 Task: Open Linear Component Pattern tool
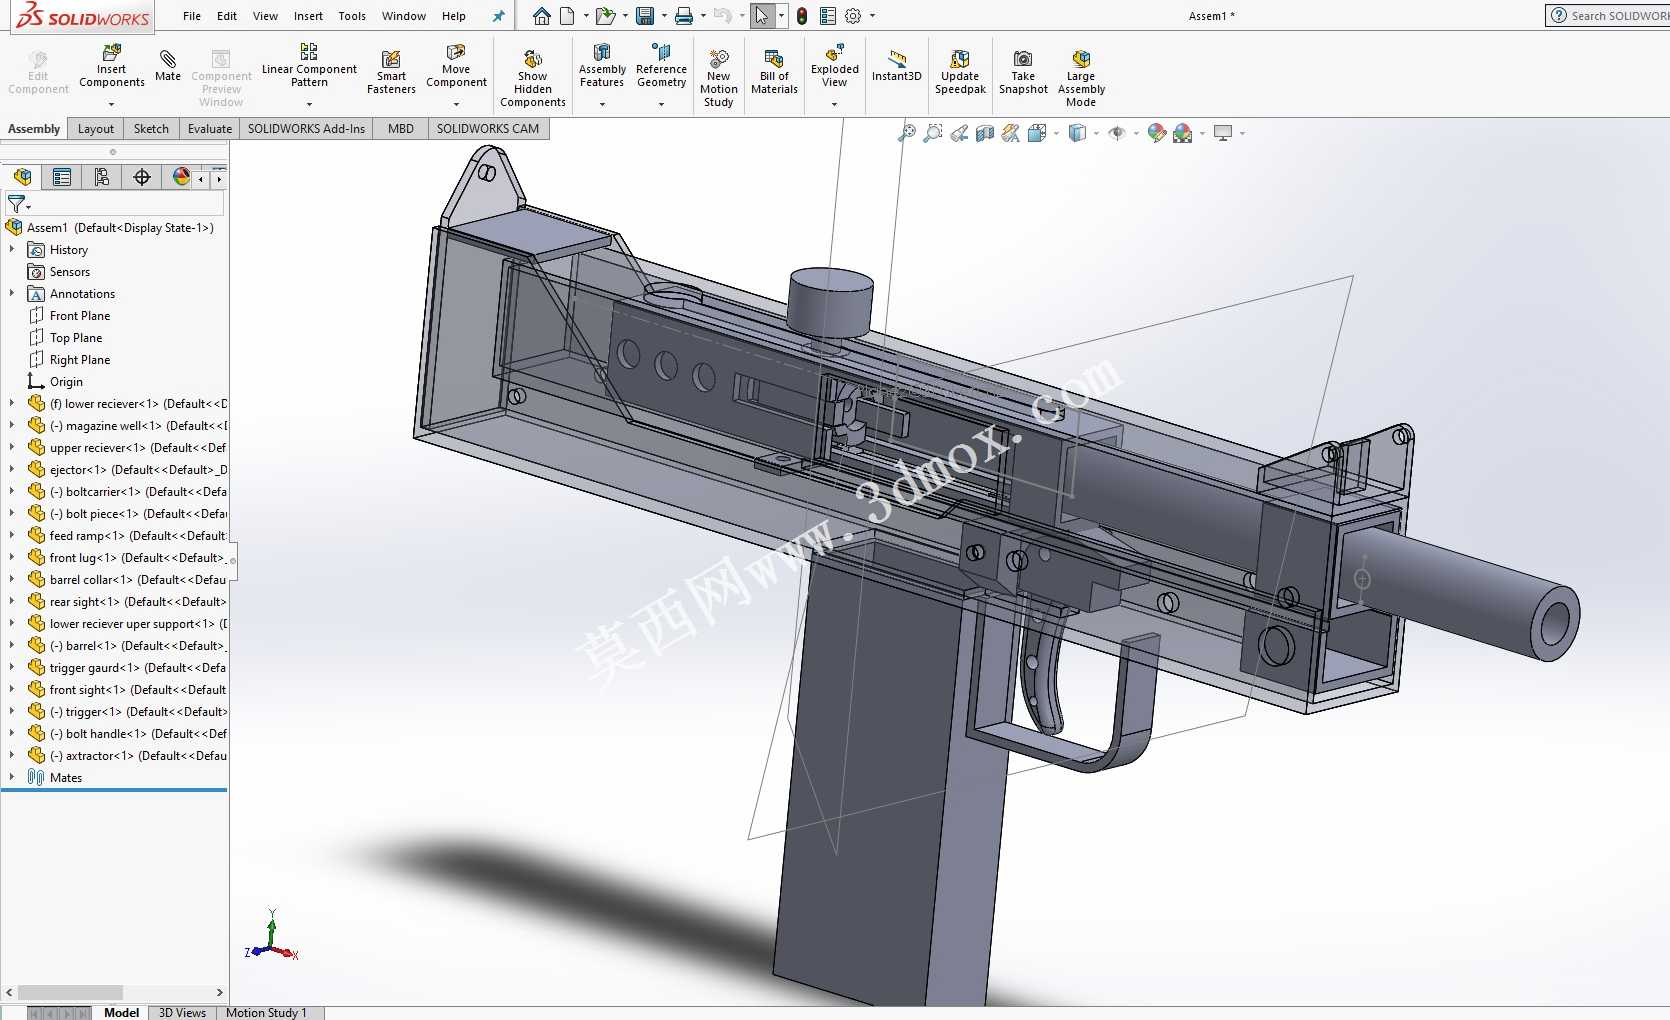(x=309, y=65)
